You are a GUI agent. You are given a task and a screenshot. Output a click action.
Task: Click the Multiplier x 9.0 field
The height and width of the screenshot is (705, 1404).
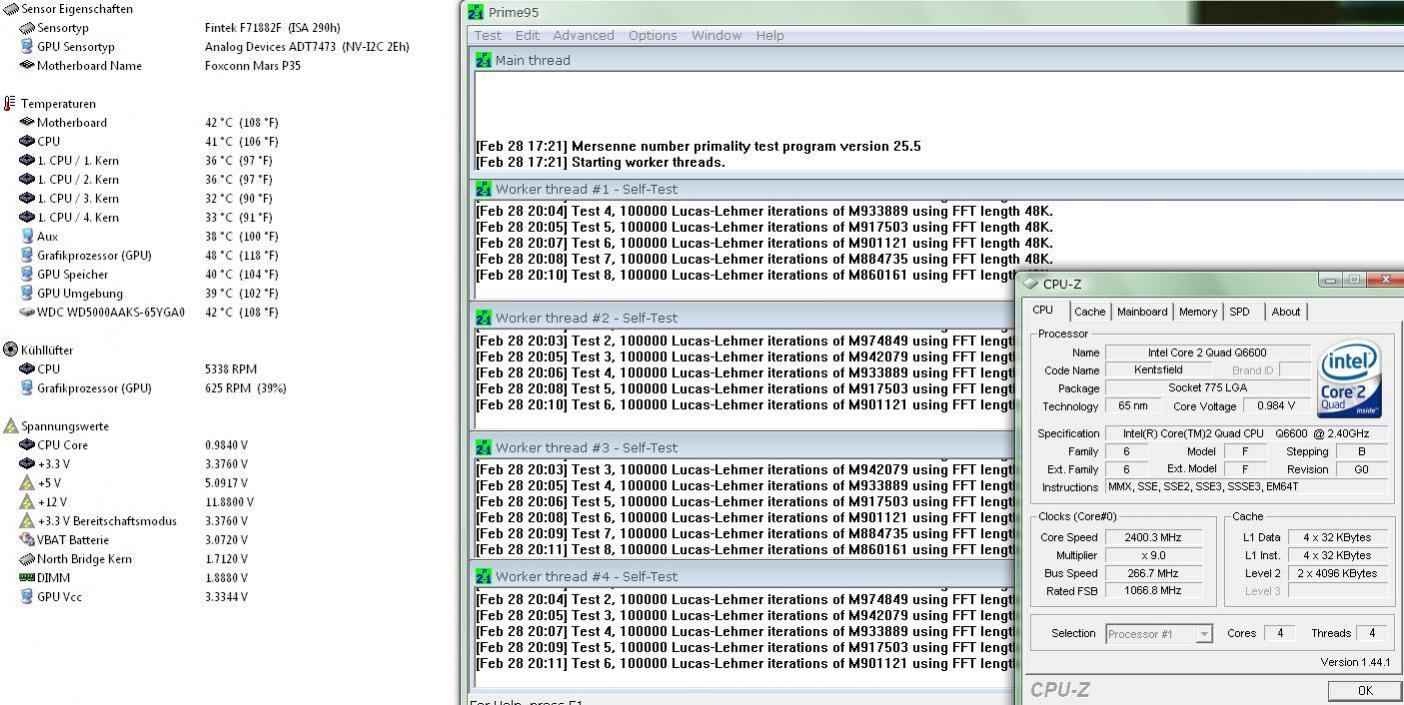[x=1153, y=555]
